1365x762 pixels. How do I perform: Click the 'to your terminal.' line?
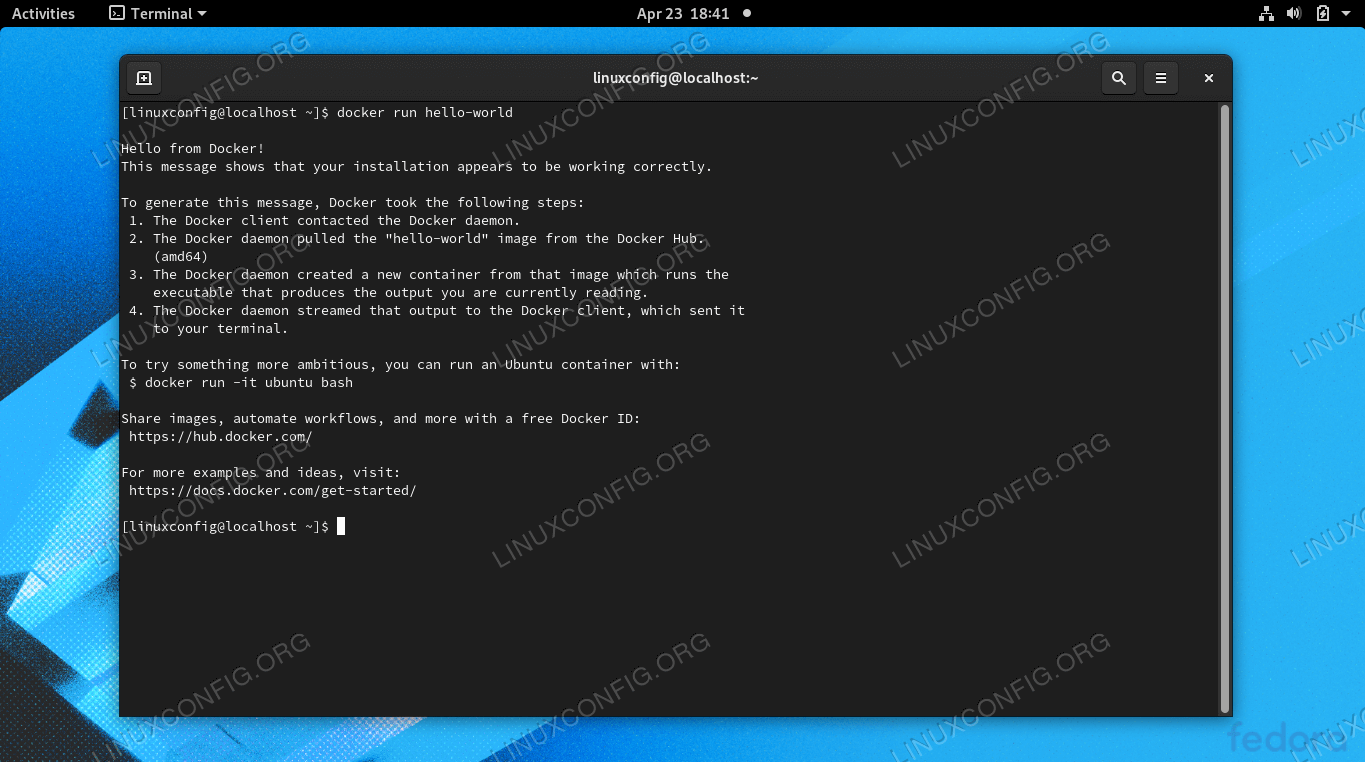(x=221, y=329)
